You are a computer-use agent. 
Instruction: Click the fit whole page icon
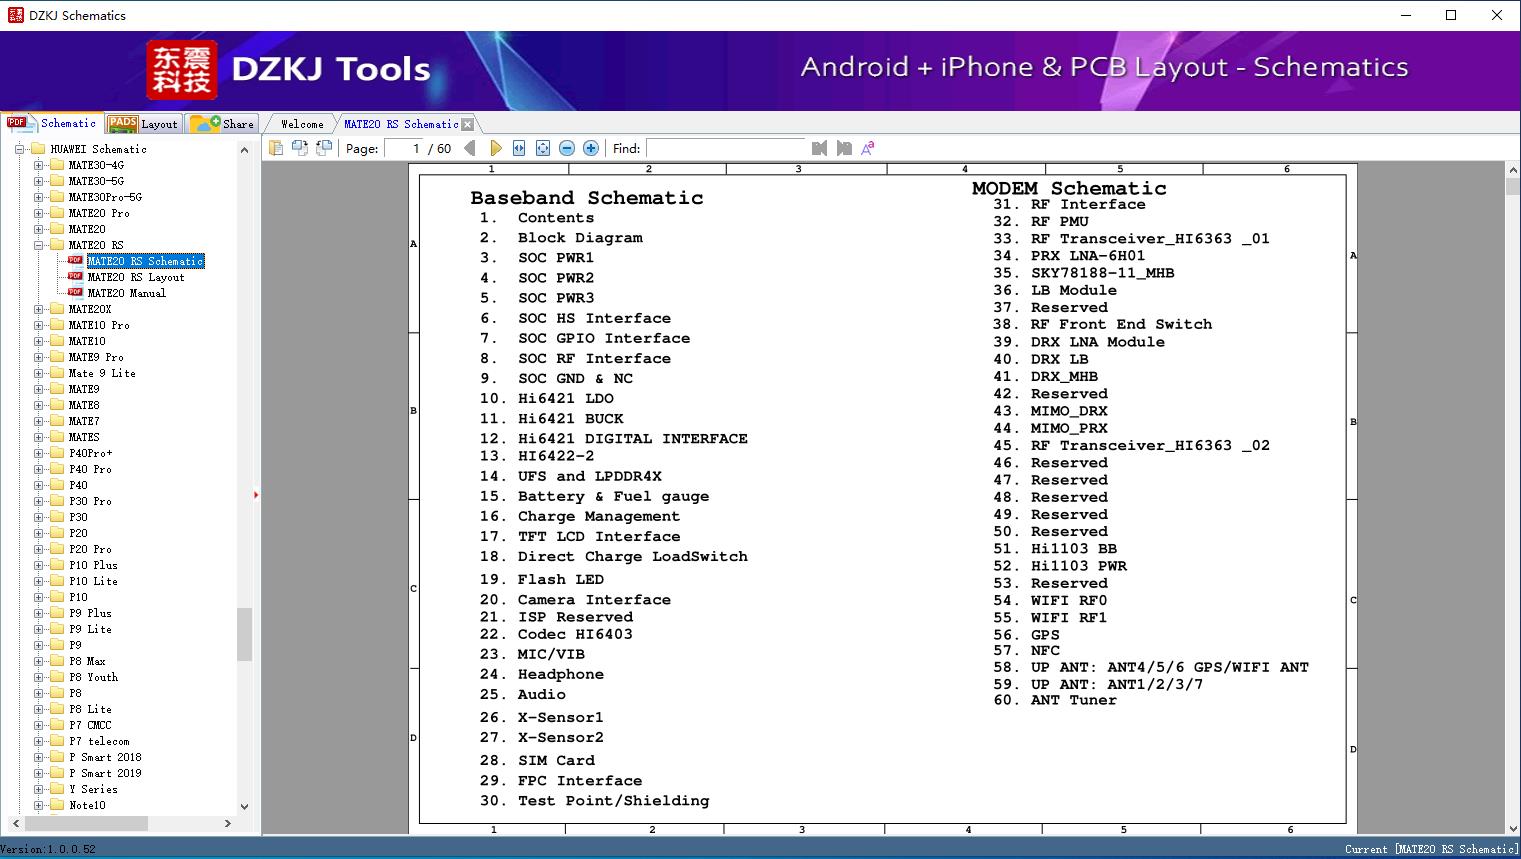coord(543,148)
